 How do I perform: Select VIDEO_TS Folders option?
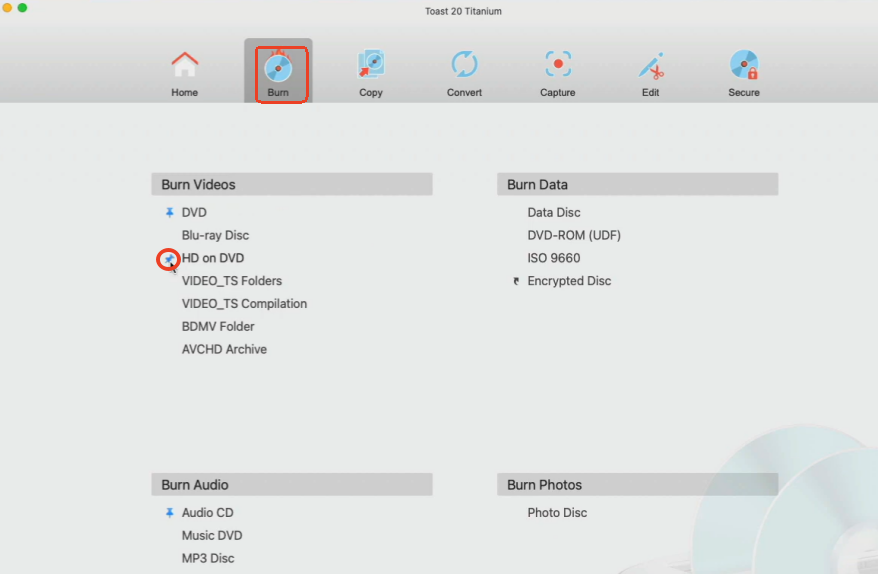(231, 282)
